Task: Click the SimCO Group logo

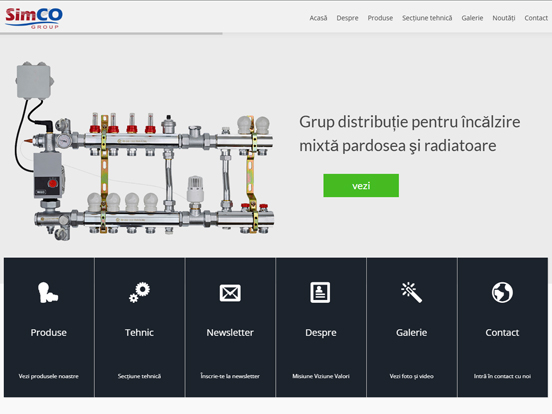Action: (34, 18)
